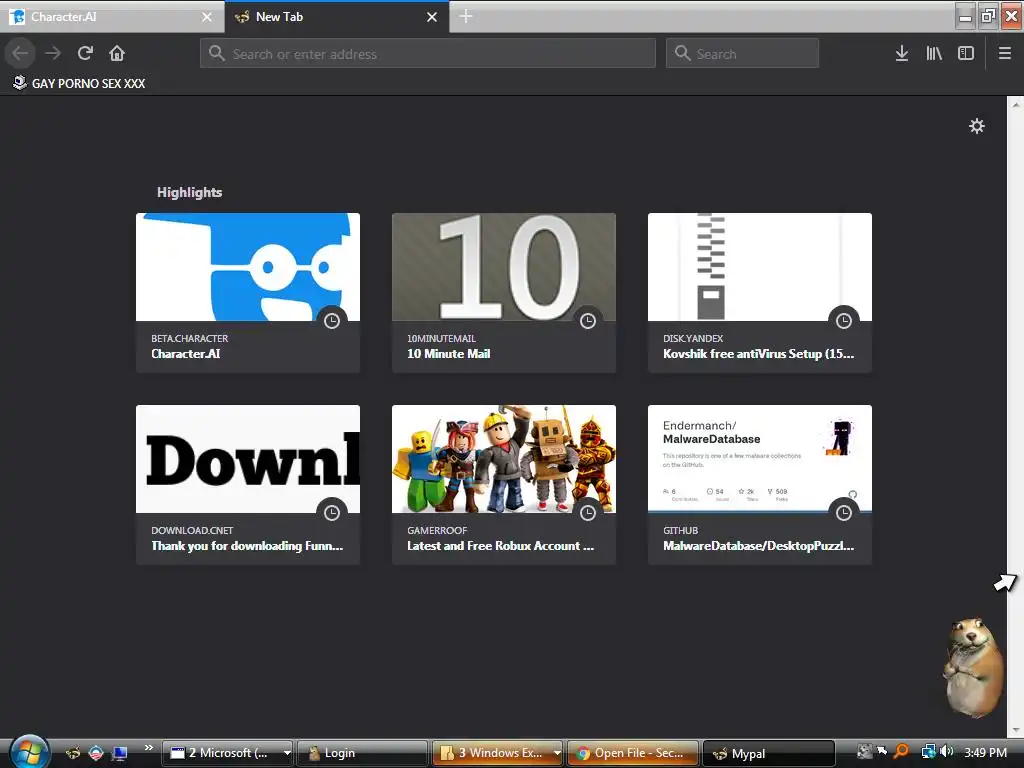Click the Mypal taskbar button

769,753
